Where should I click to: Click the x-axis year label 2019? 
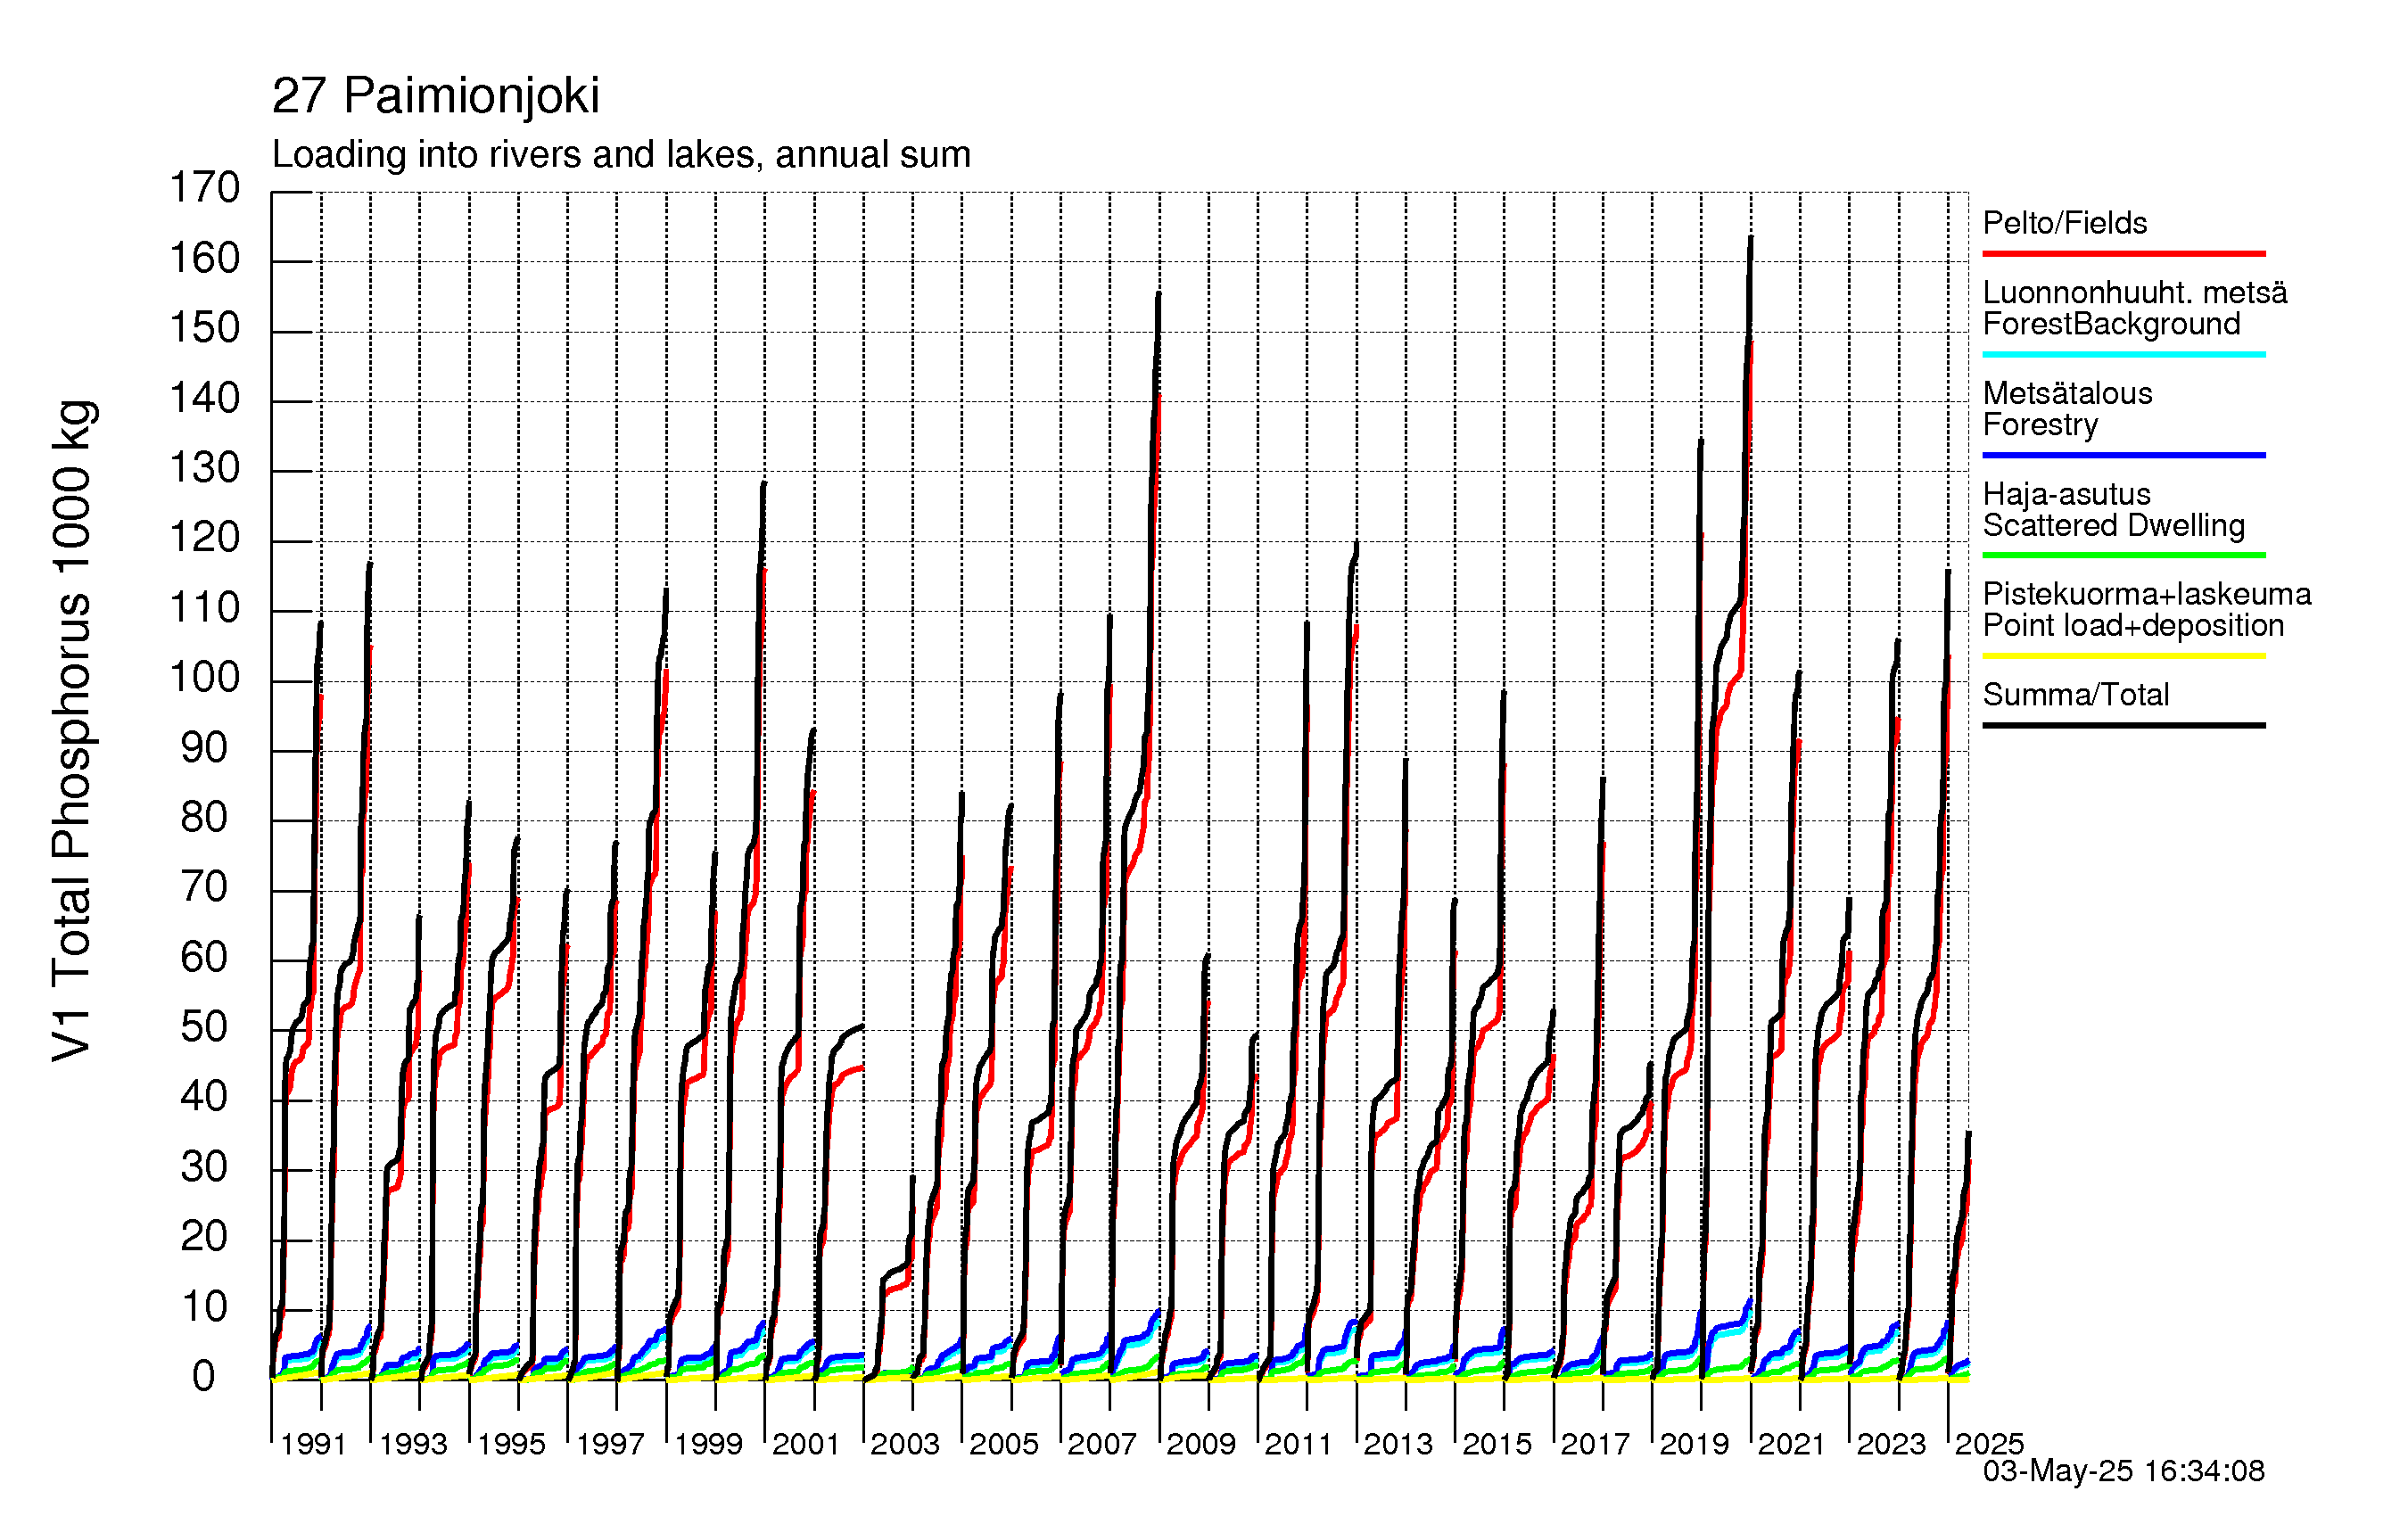click(x=1694, y=1444)
